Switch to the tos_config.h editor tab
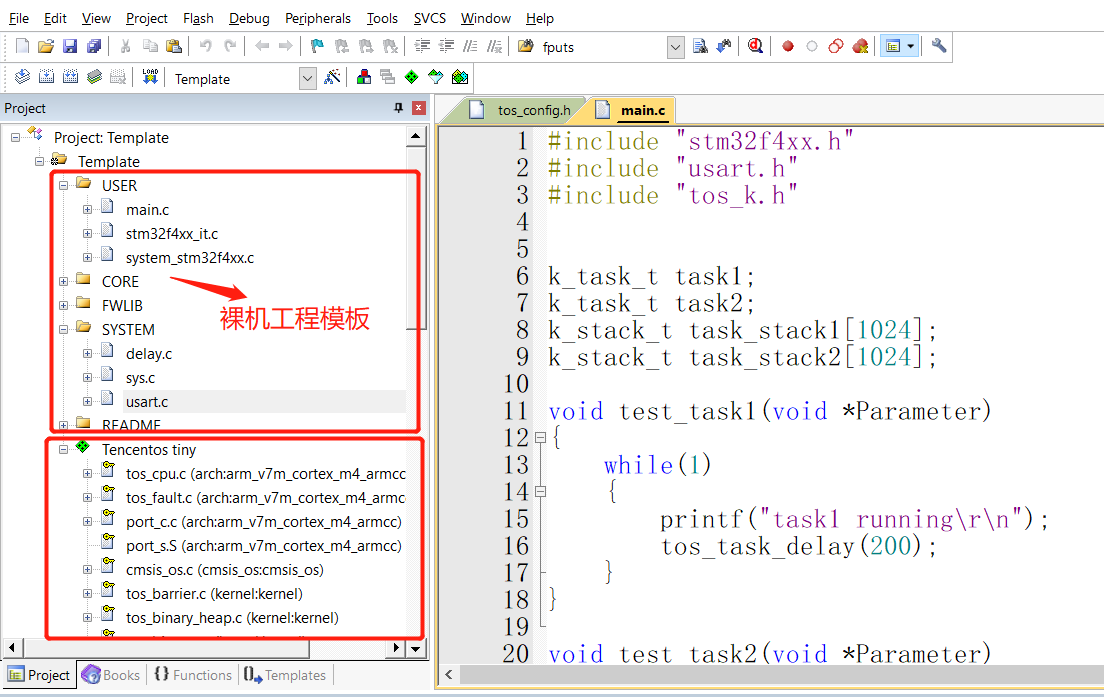This screenshot has width=1104, height=697. pos(521,111)
